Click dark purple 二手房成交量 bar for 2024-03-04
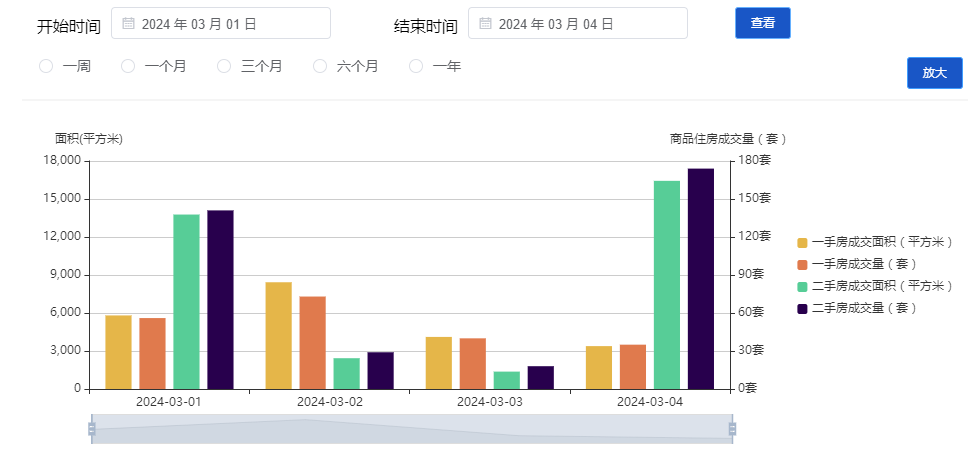This screenshot has width=968, height=453. (x=701, y=279)
